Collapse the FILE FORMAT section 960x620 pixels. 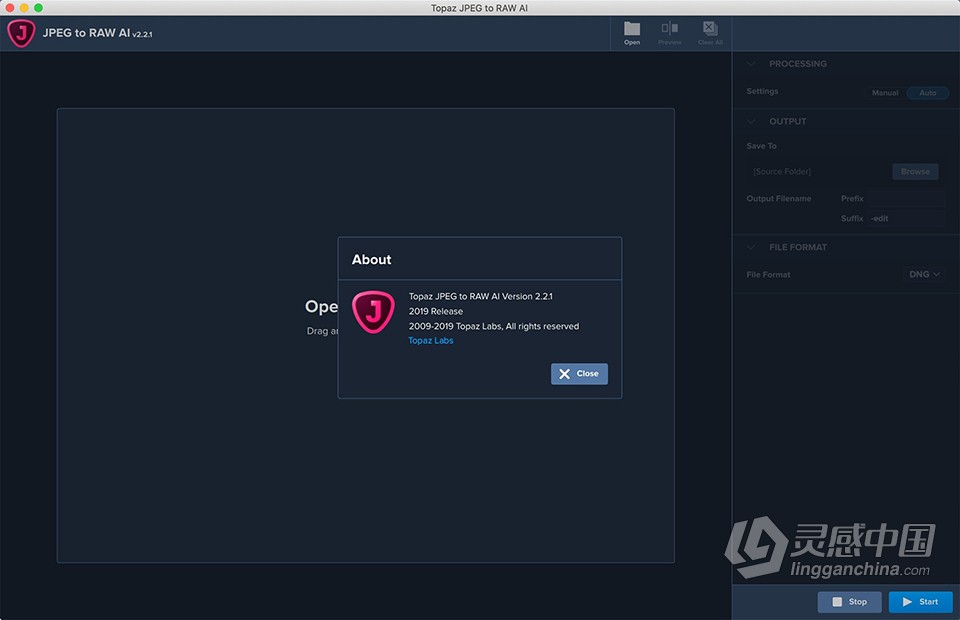pos(751,247)
